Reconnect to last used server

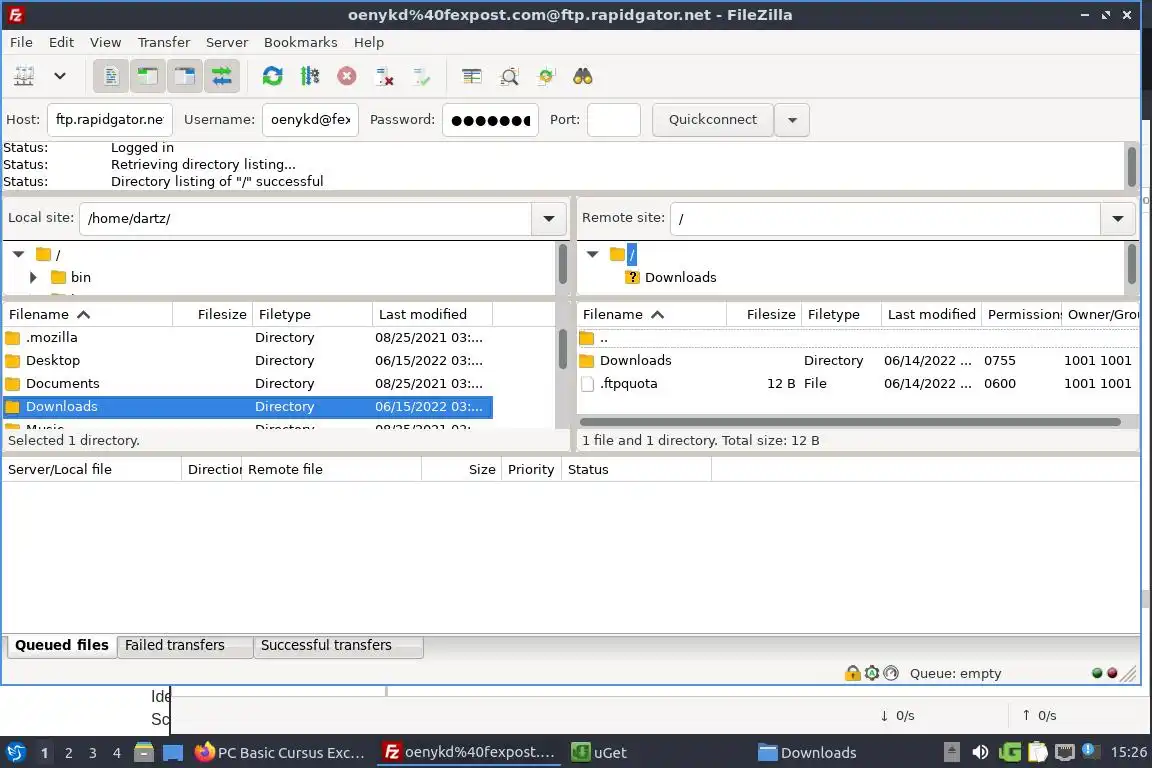(x=422, y=76)
